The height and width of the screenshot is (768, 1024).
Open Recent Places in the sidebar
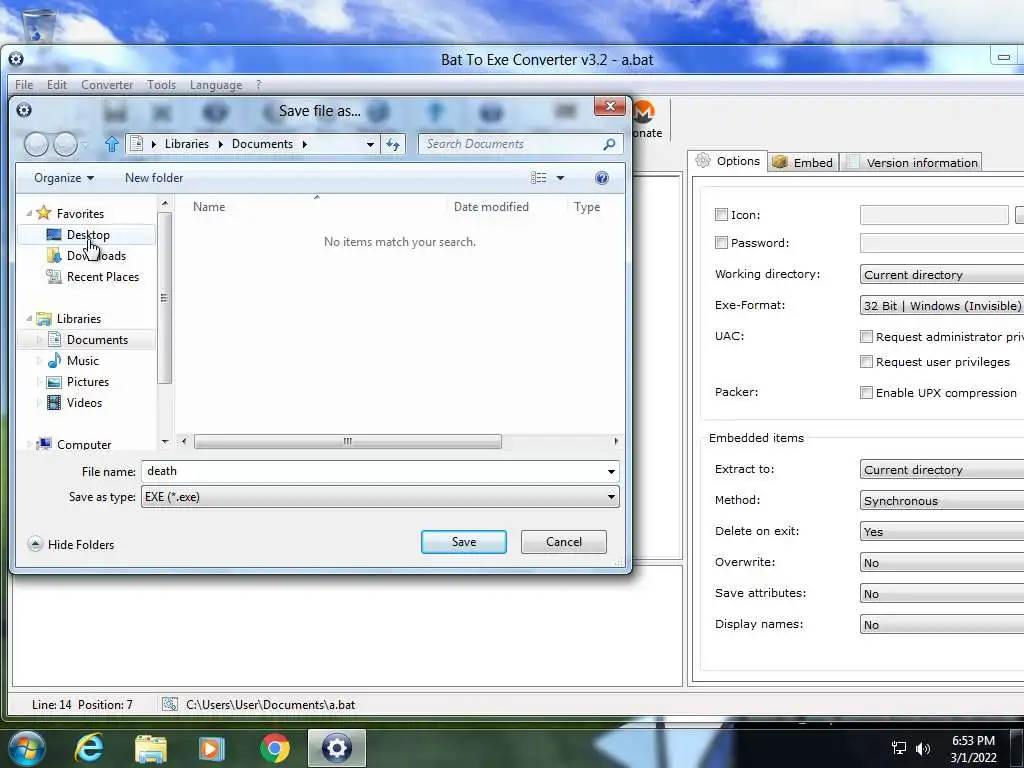click(x=93, y=276)
